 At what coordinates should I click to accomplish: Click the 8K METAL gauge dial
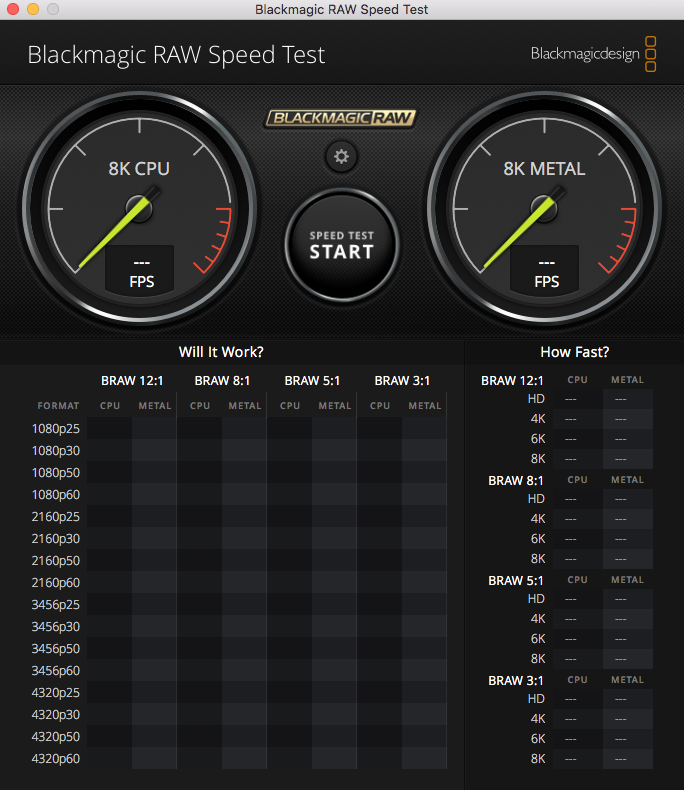[x=544, y=208]
